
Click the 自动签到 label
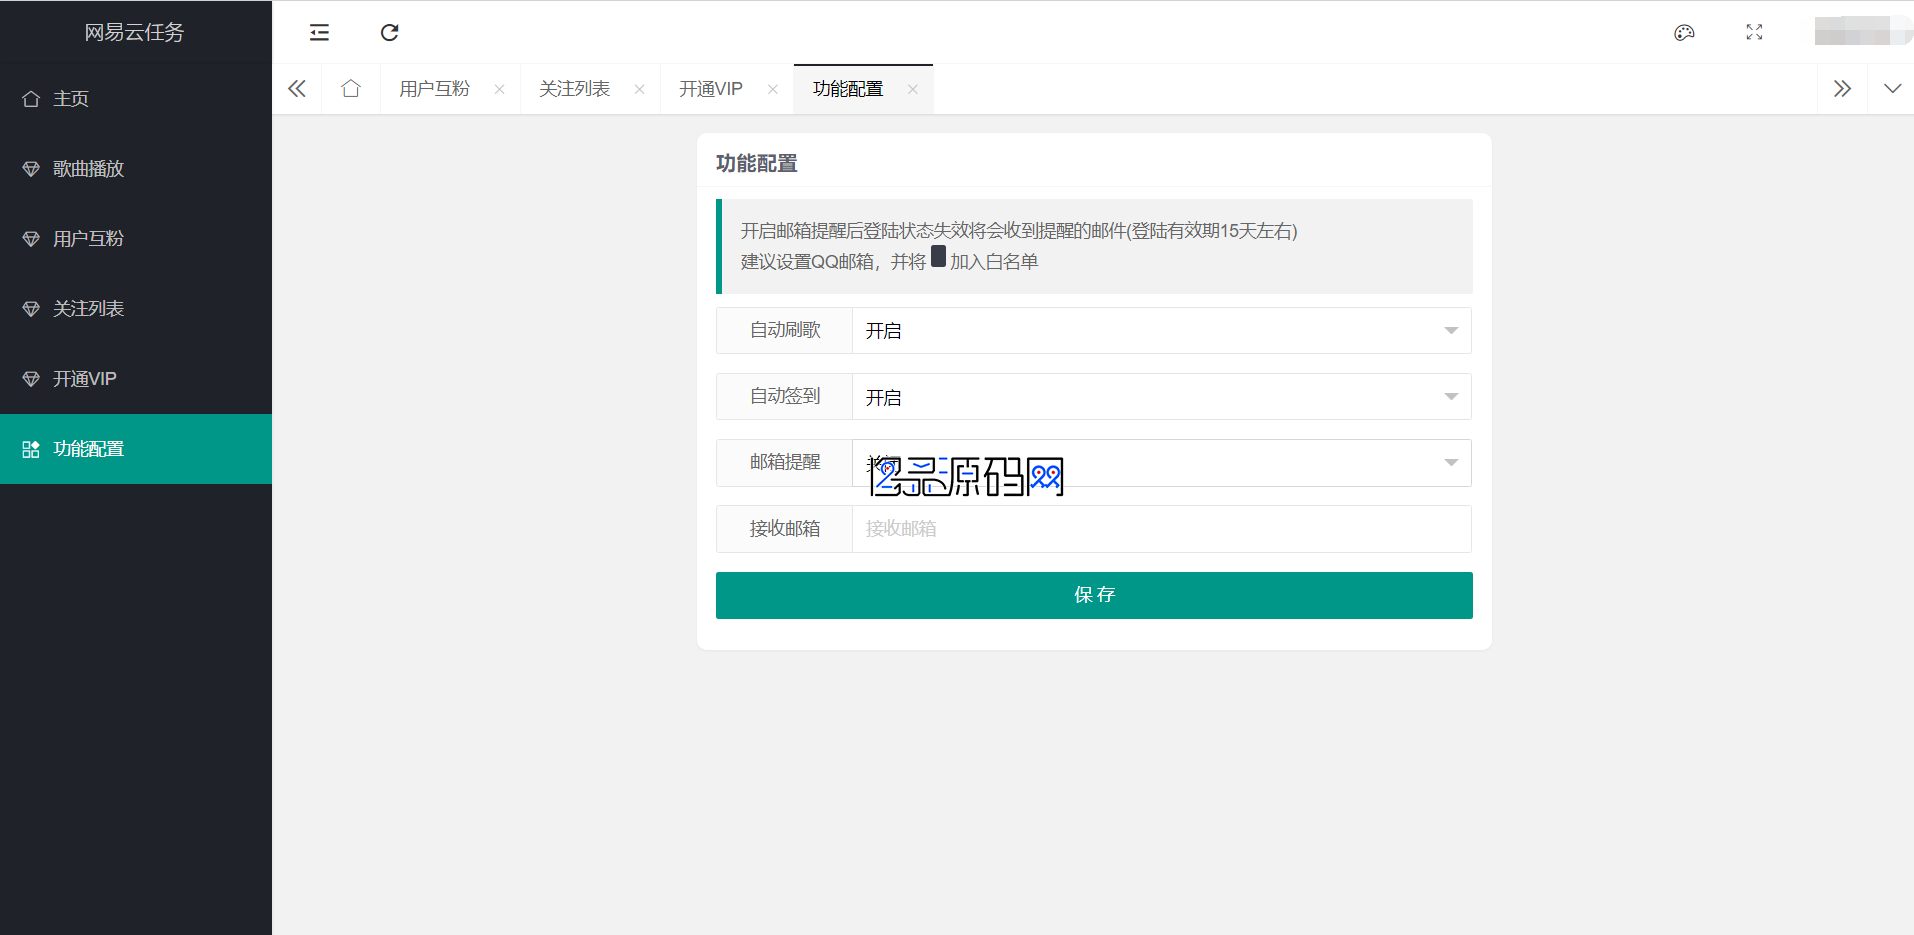(785, 396)
